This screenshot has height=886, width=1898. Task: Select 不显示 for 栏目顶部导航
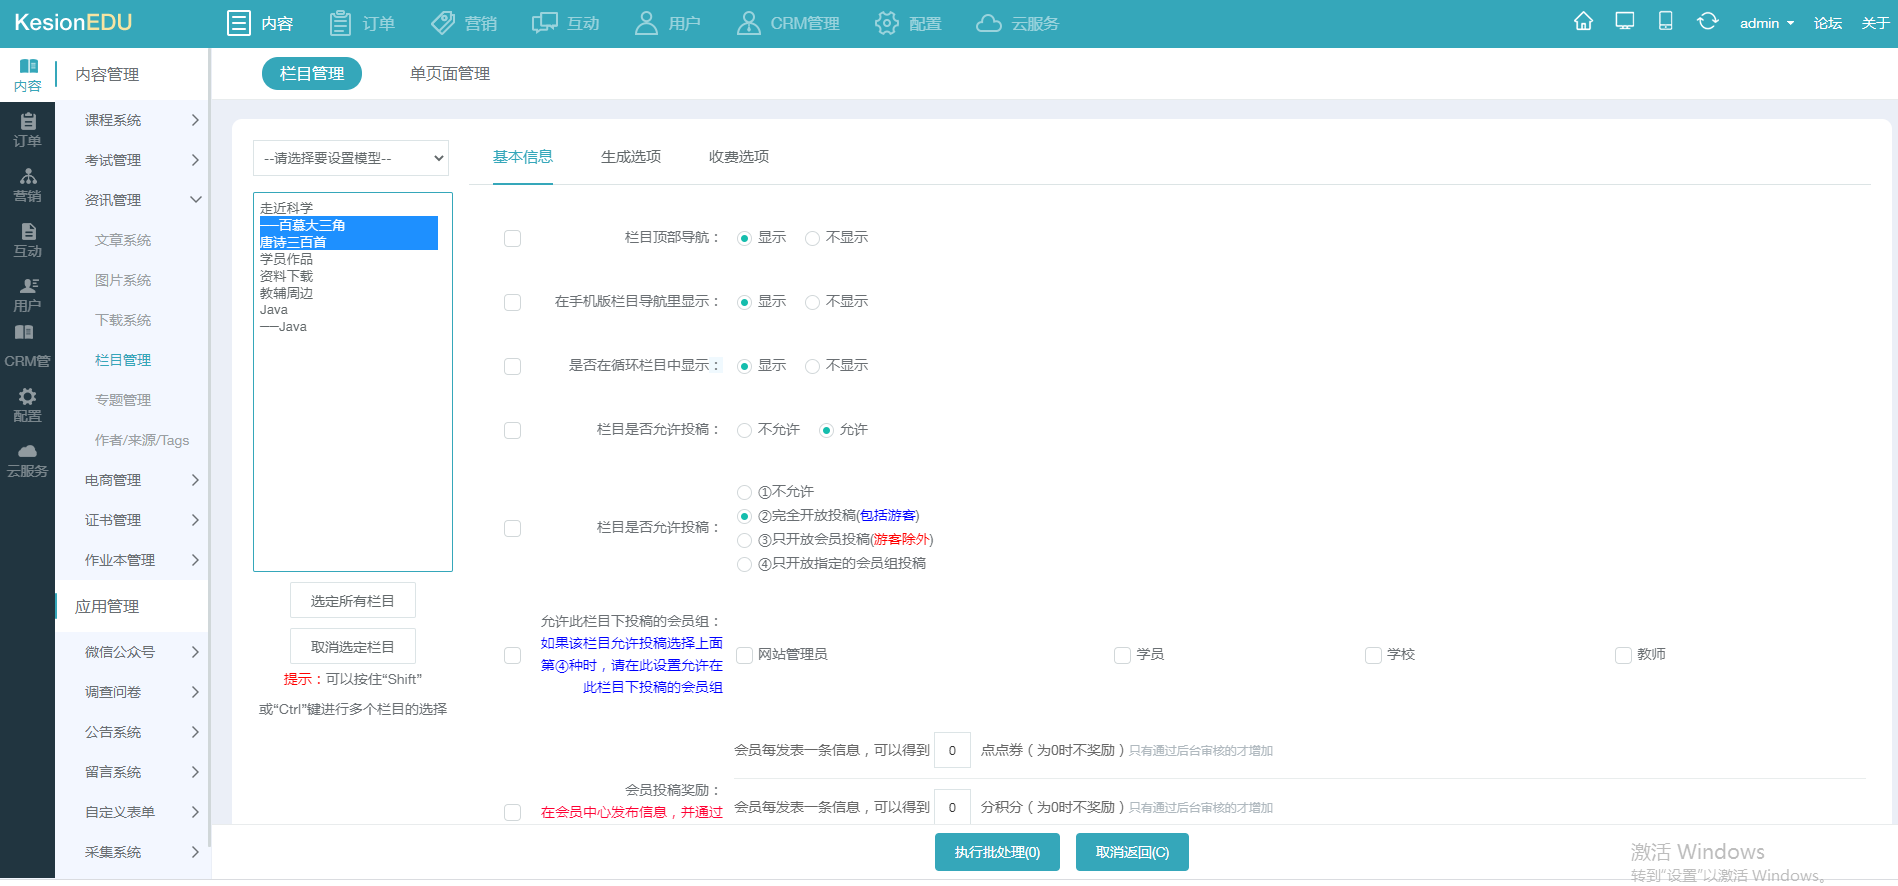(x=813, y=238)
